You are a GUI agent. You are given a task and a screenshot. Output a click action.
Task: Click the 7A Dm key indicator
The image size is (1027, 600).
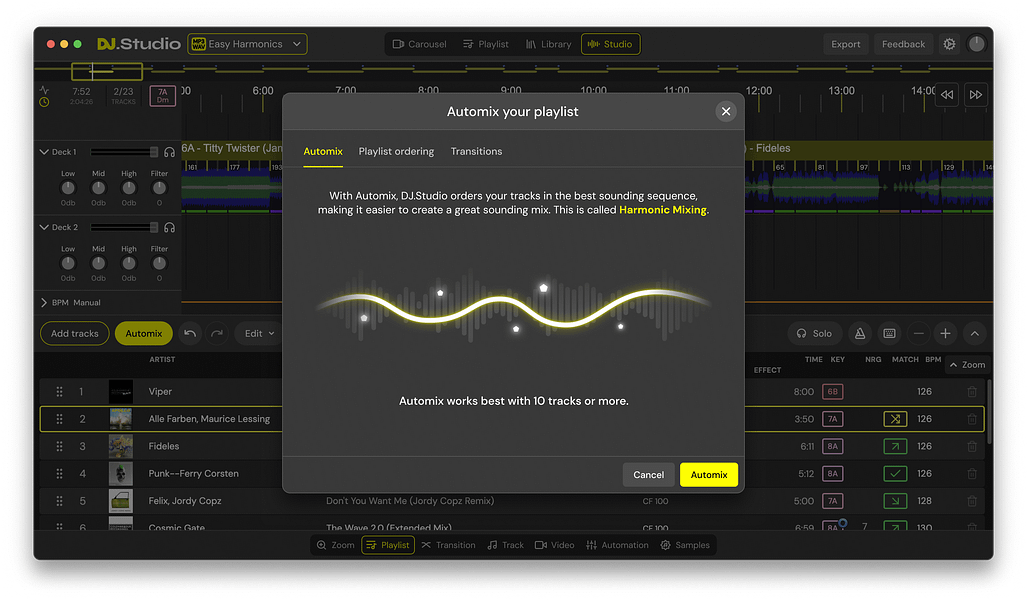(x=162, y=96)
